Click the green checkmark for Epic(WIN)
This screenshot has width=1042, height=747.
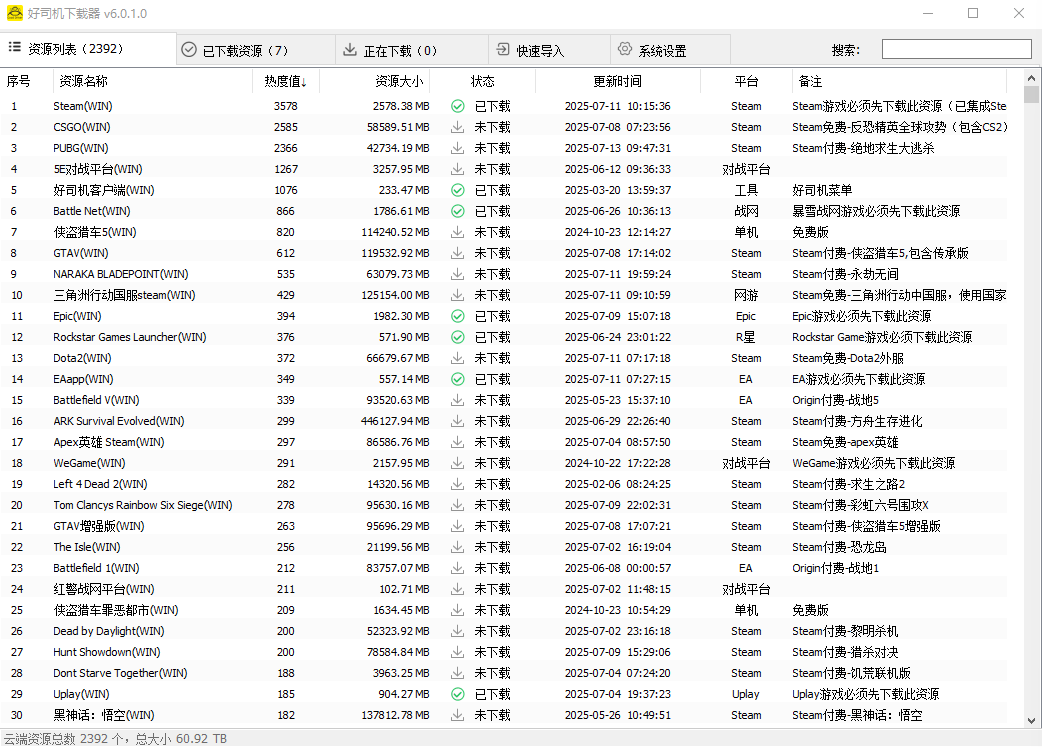pos(457,316)
